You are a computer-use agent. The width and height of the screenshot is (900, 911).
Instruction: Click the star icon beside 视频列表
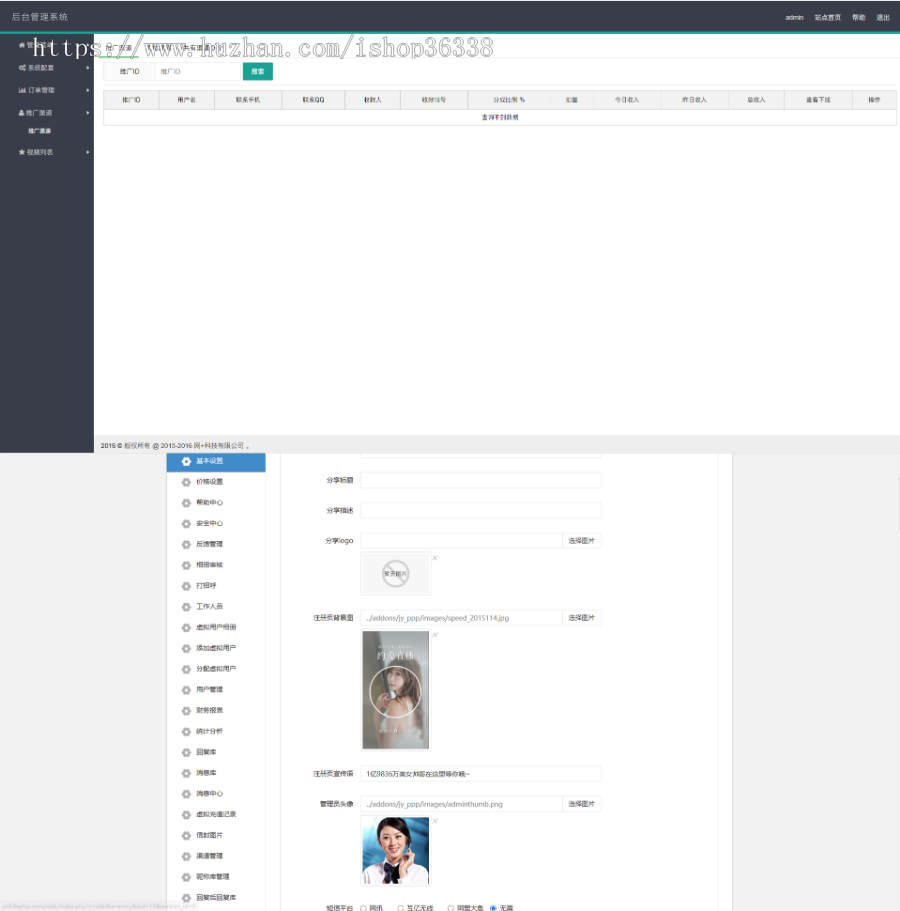click(22, 152)
